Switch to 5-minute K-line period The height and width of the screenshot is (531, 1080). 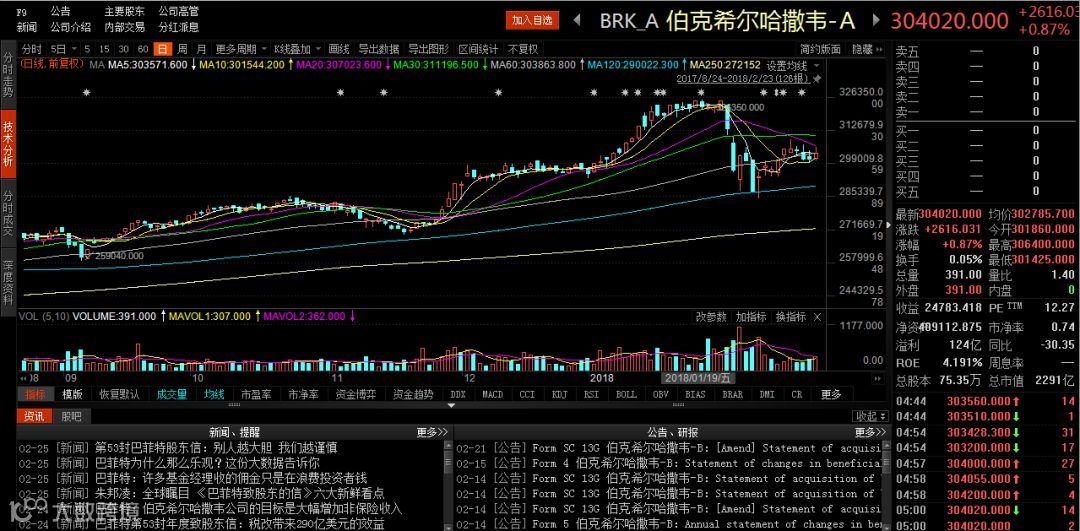87,50
